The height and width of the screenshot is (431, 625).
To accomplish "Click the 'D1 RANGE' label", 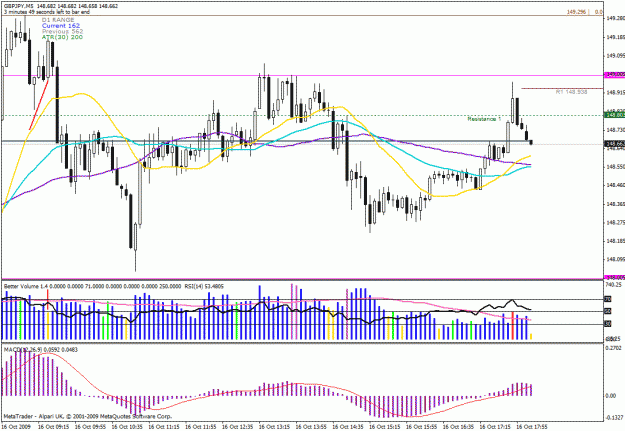I will point(58,20).
